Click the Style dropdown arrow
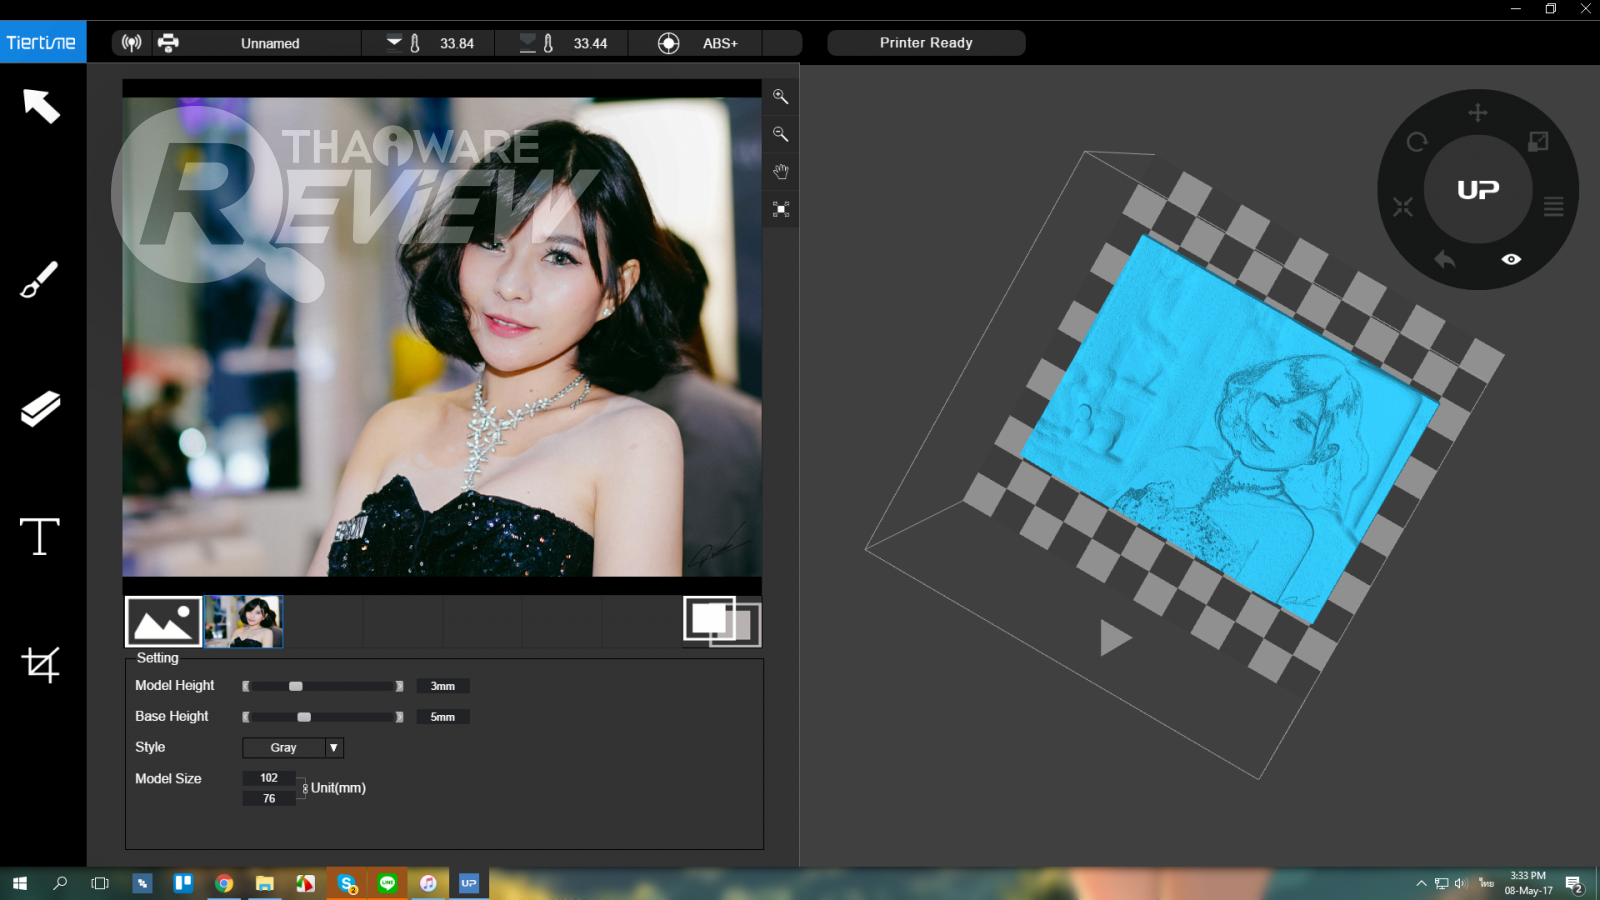The image size is (1600, 900). tap(334, 748)
